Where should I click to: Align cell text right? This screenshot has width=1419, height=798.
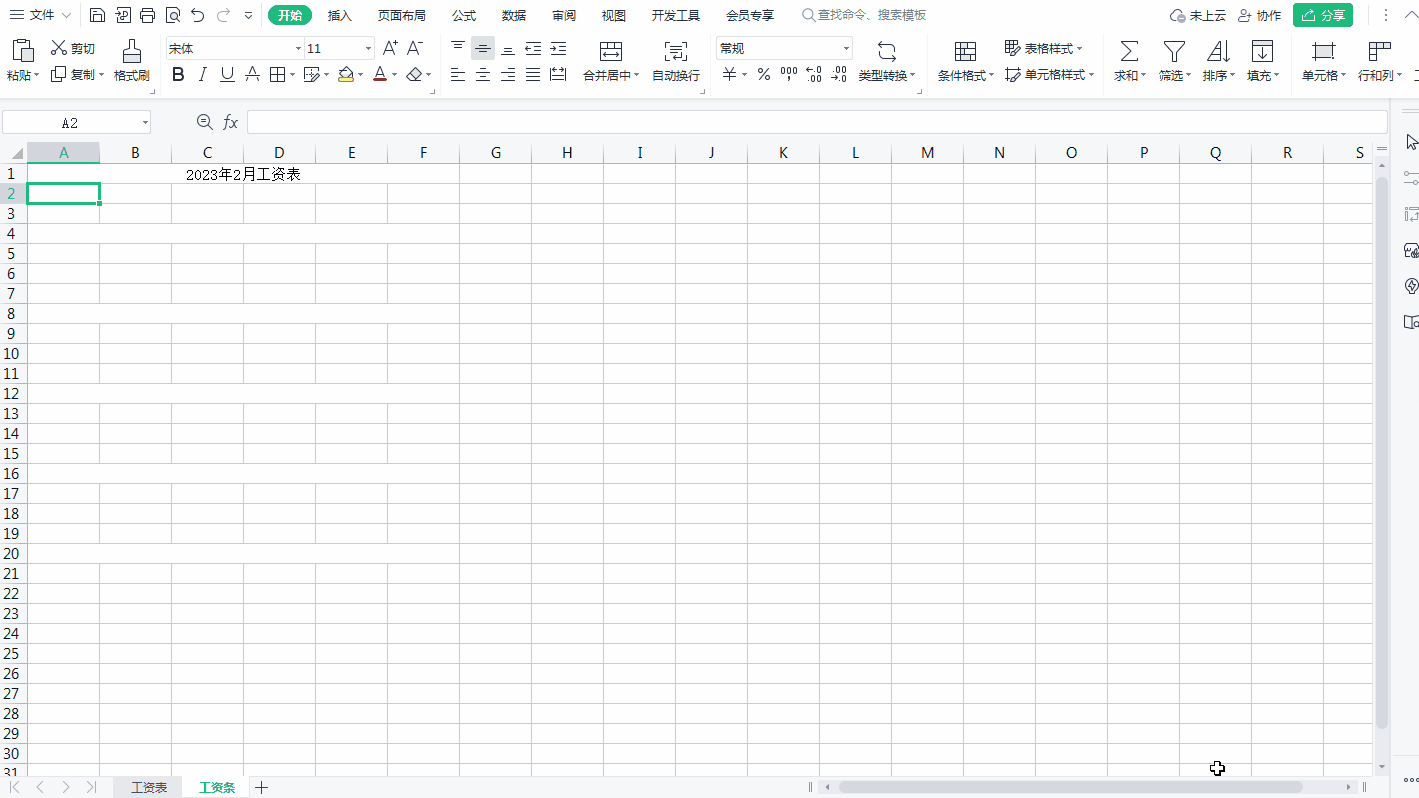[508, 74]
